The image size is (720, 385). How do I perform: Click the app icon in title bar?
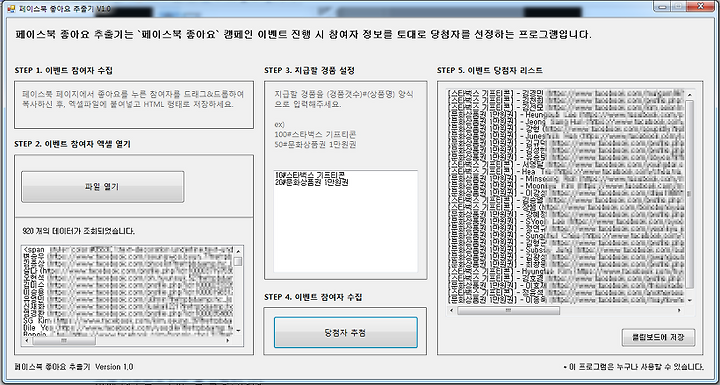click(11, 9)
